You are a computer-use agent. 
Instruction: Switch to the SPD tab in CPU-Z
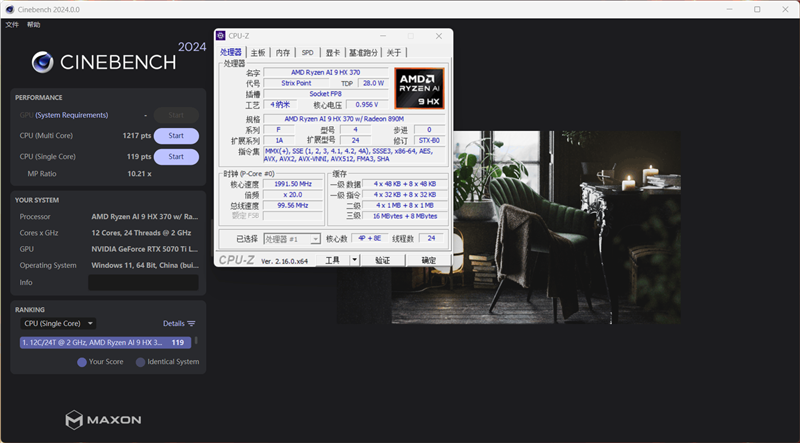tap(307, 52)
